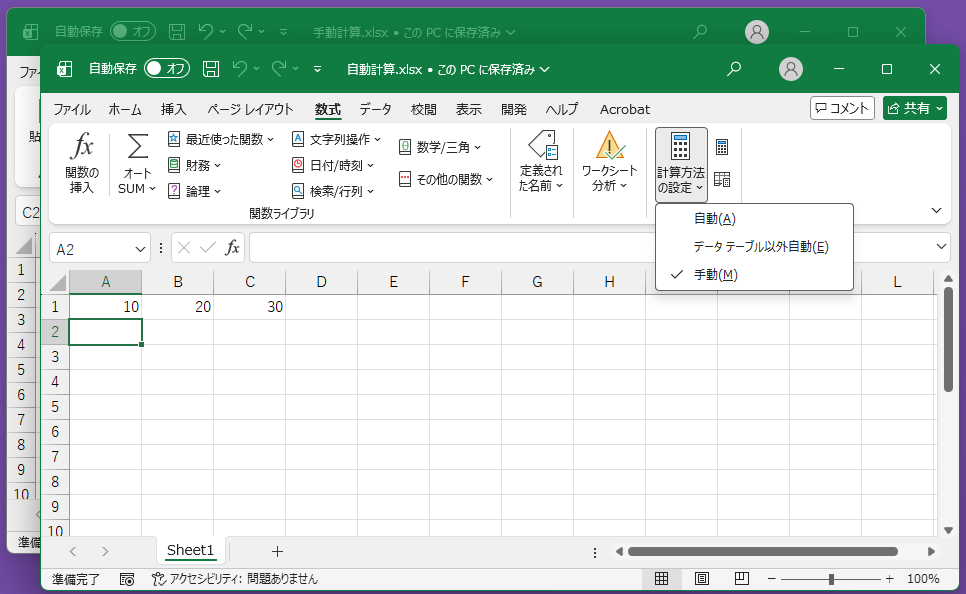Open Lookup/Reference (検索/行列) functions dropdown
The image size is (966, 594).
[333, 191]
